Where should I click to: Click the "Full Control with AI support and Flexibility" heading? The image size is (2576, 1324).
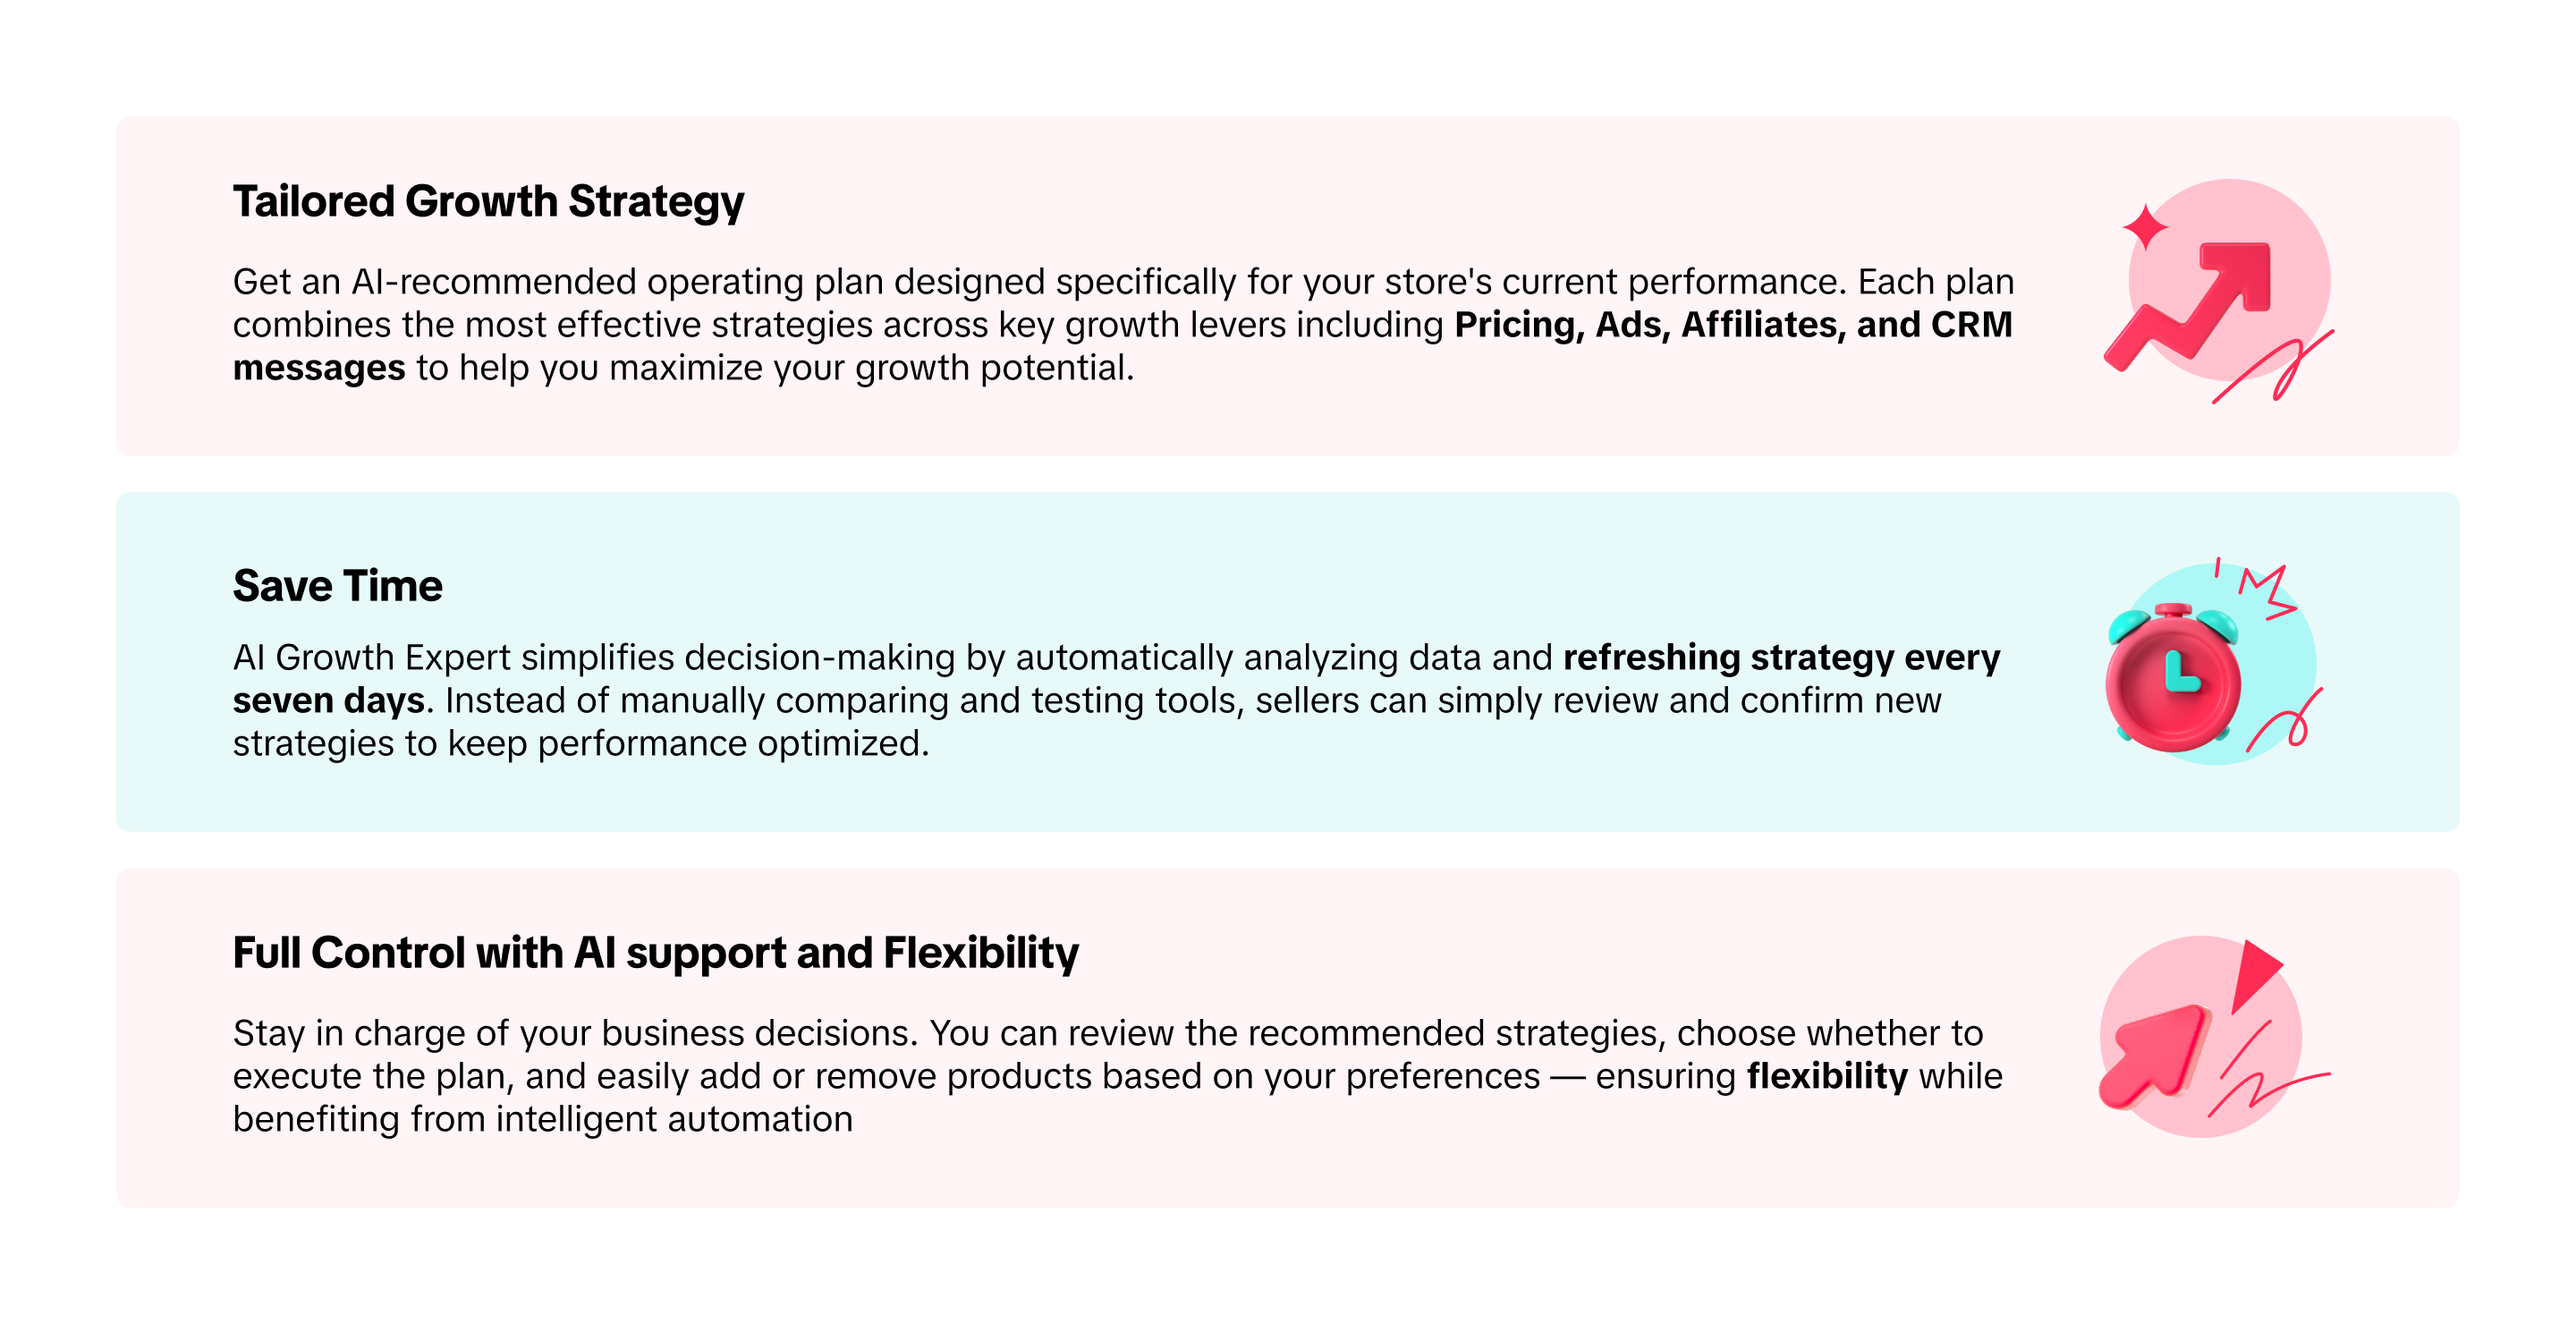click(655, 953)
